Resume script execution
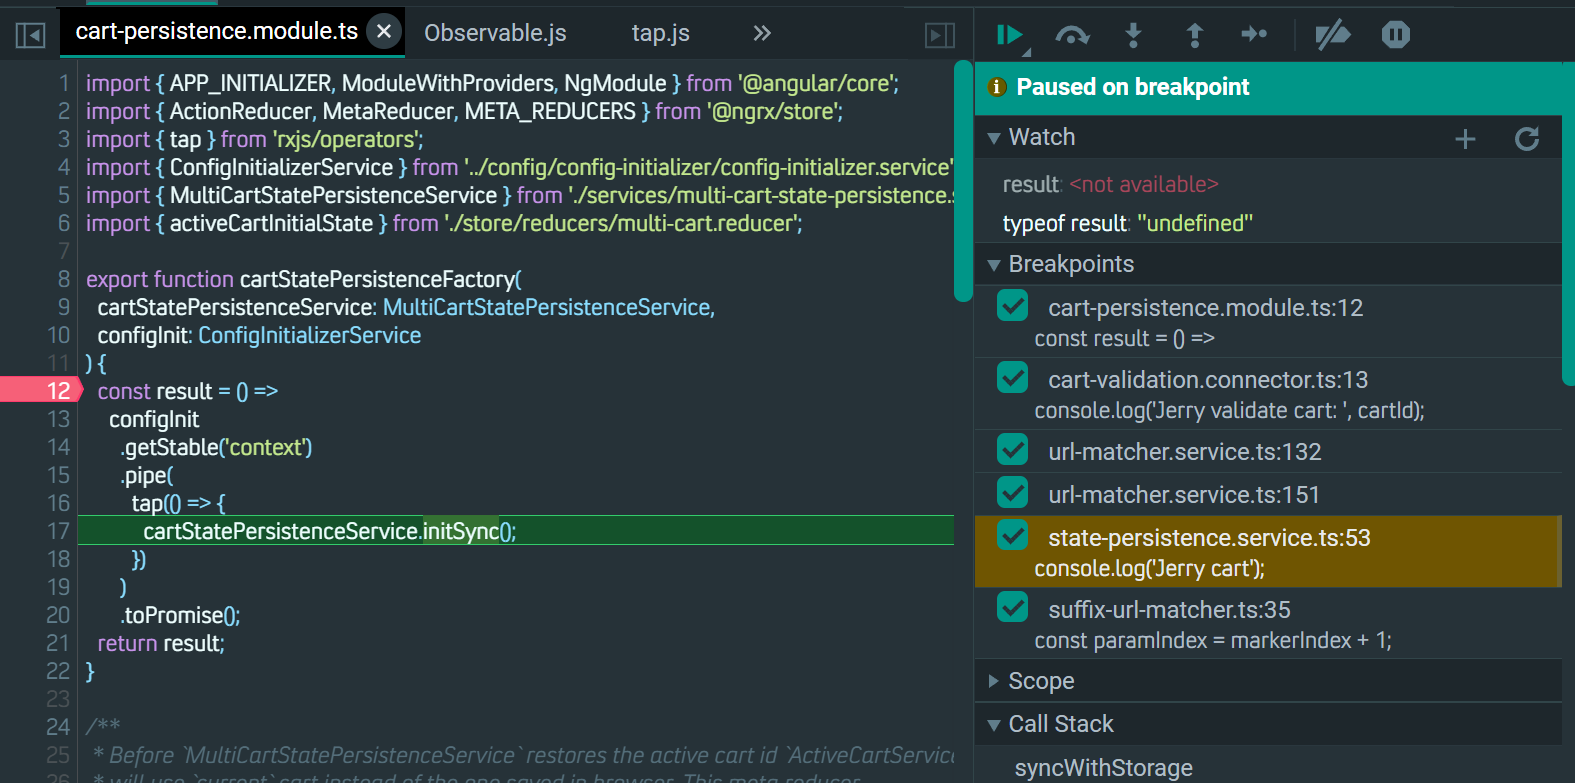The width and height of the screenshot is (1575, 783). tap(1010, 35)
